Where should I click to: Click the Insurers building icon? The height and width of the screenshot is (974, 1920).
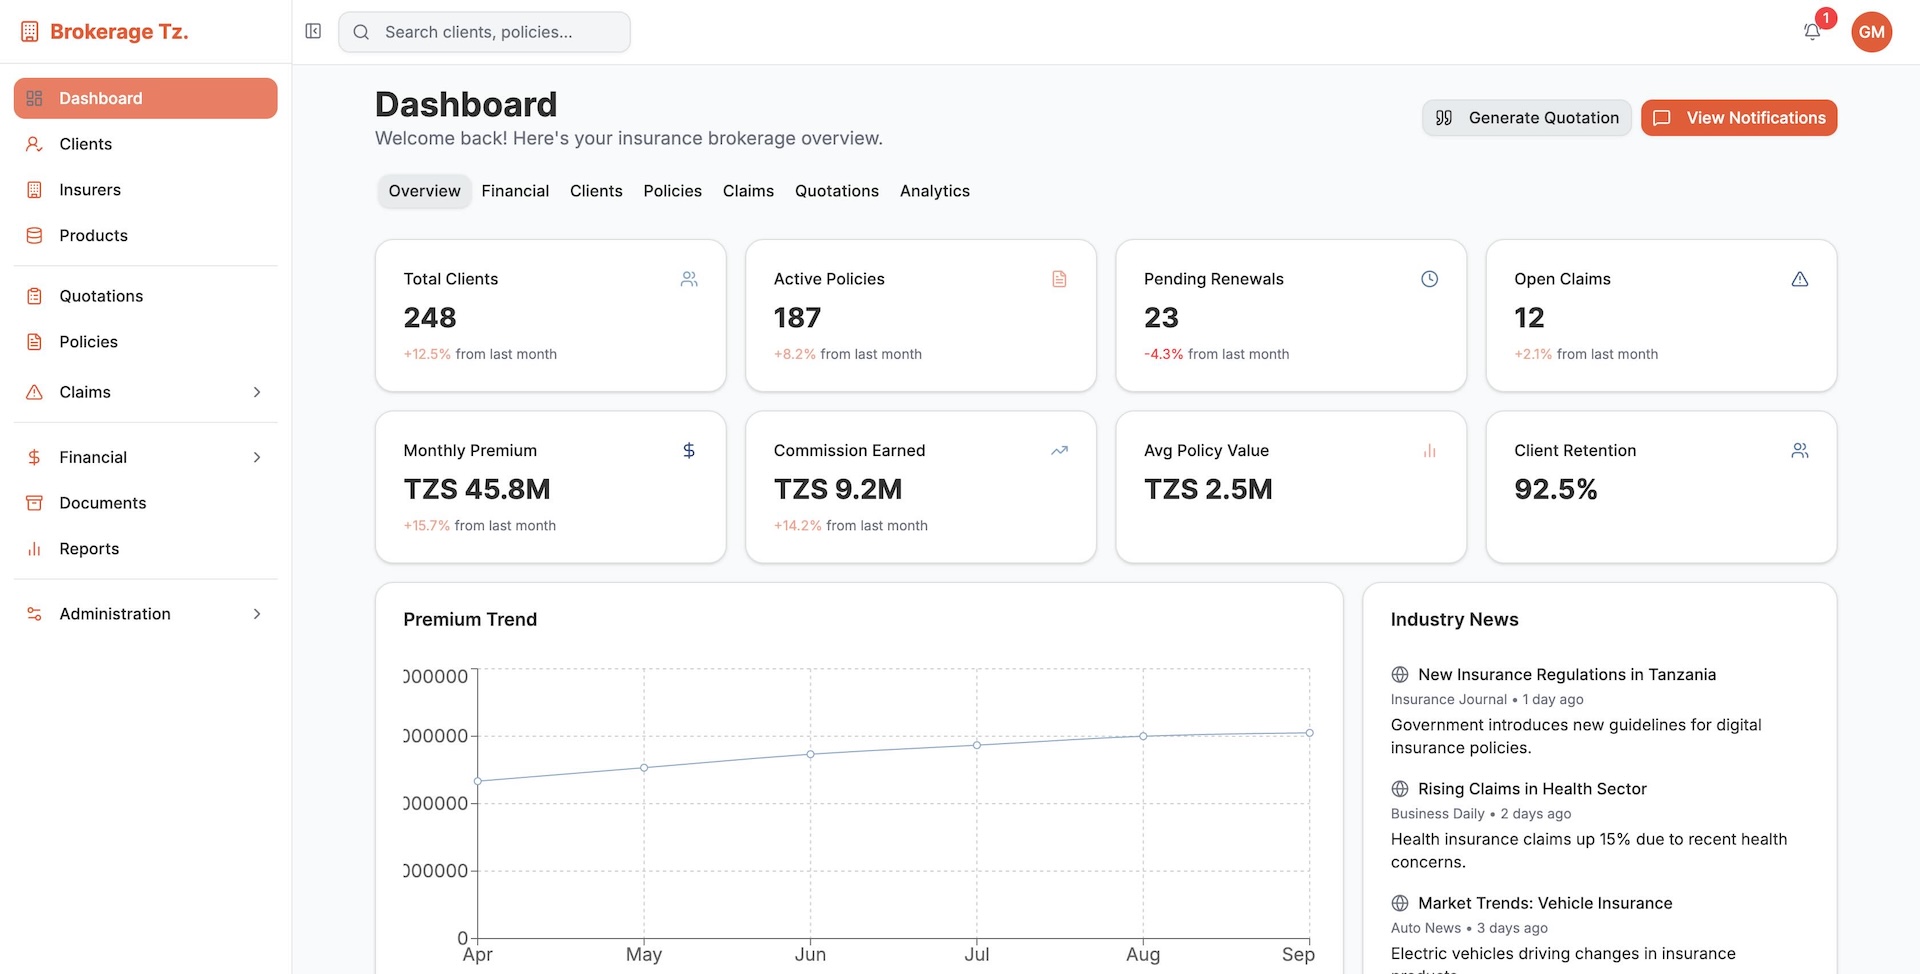[x=34, y=190]
